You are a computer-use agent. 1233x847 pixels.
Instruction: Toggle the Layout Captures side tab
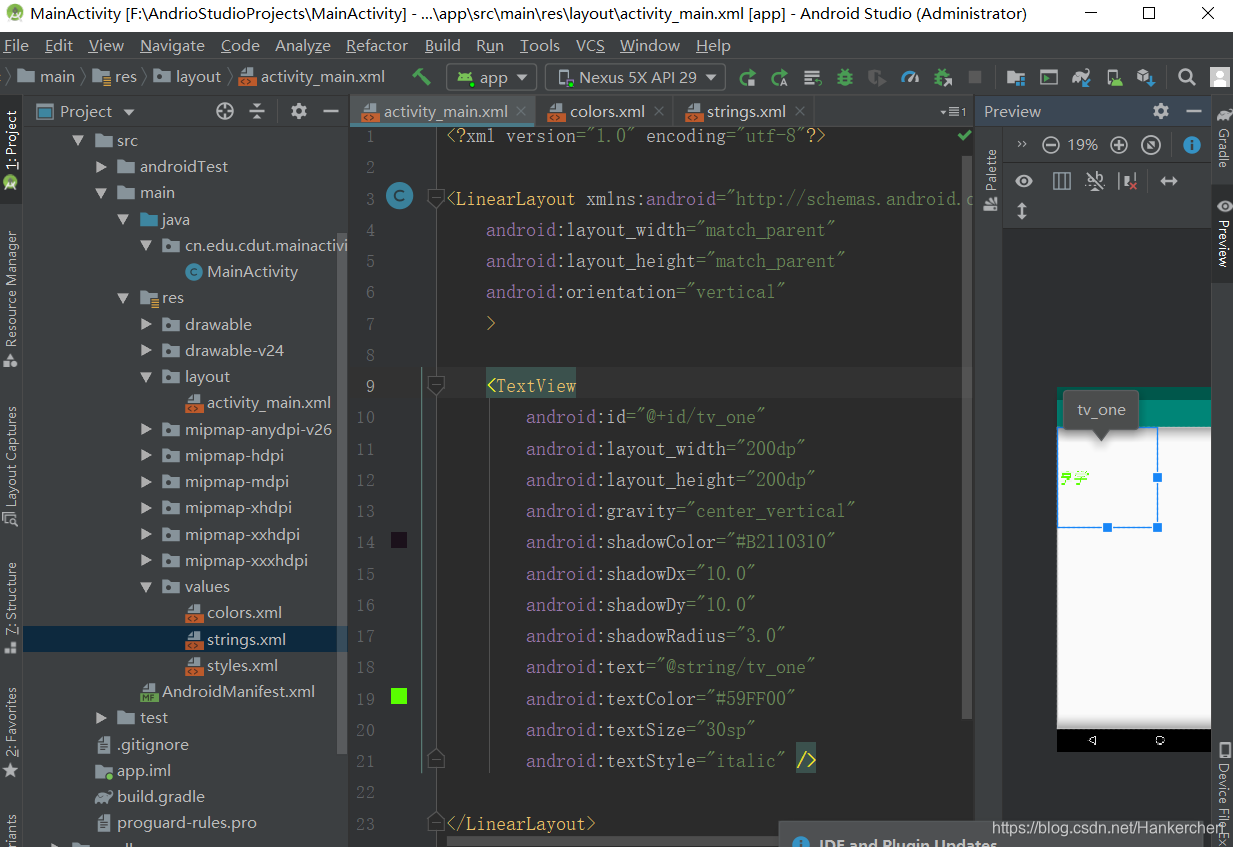tap(11, 466)
